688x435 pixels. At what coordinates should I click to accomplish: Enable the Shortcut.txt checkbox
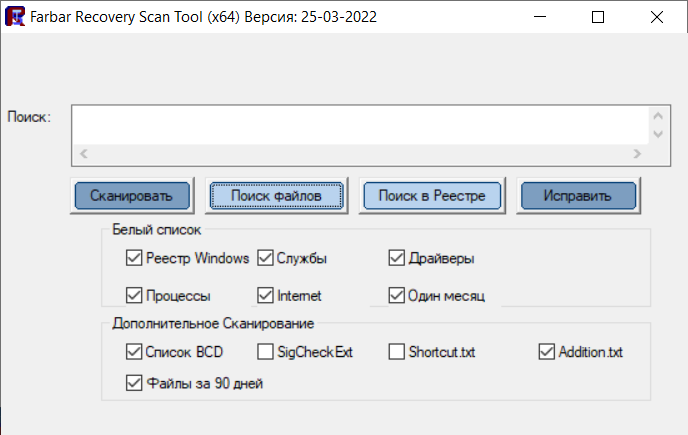pyautogui.click(x=397, y=352)
